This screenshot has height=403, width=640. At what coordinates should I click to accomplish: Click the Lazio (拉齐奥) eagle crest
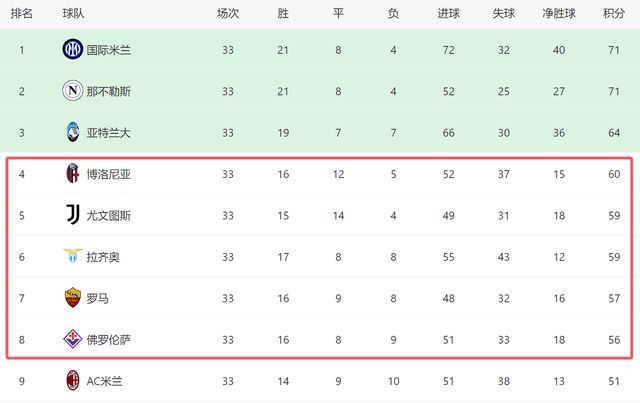click(72, 257)
